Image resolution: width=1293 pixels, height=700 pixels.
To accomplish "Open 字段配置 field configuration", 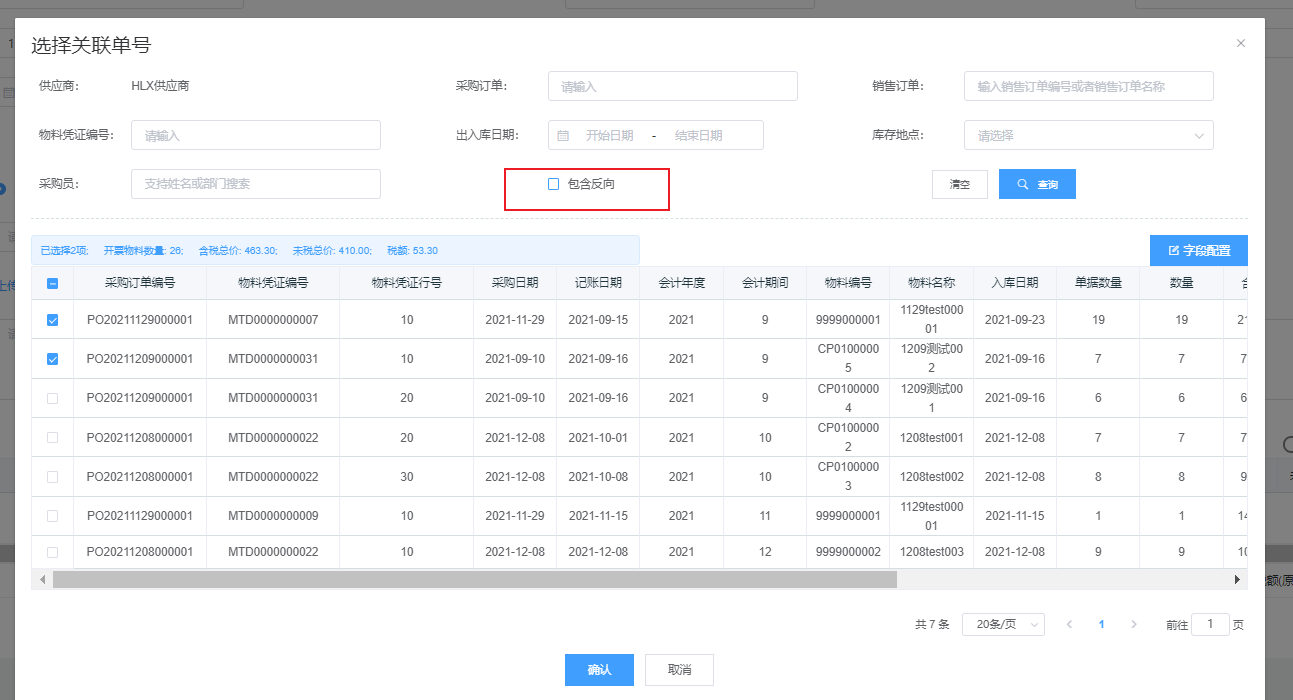I will click(x=1198, y=251).
